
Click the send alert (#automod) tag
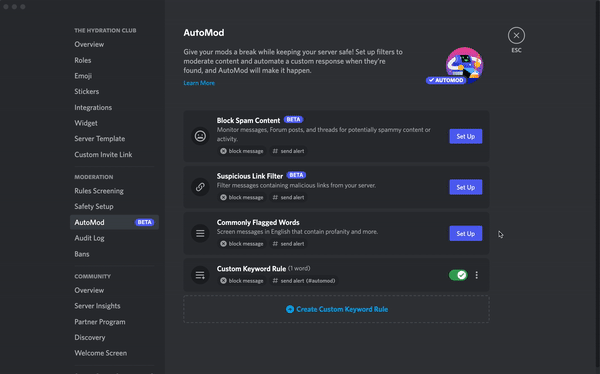point(304,281)
